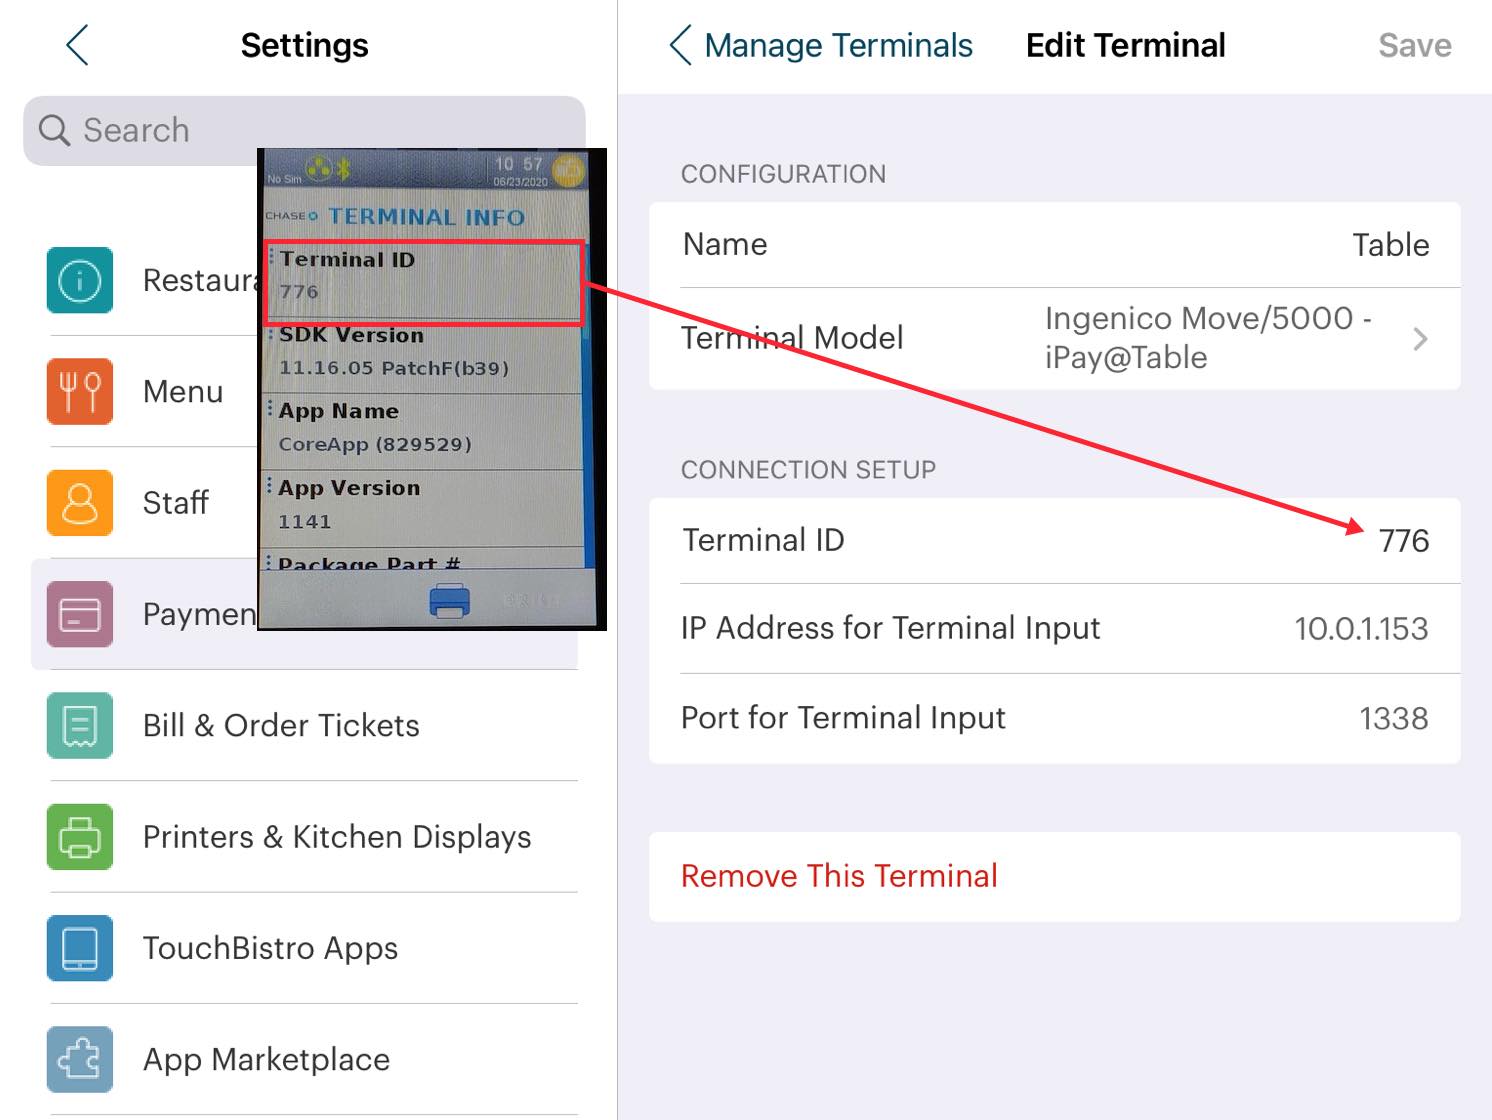Viewport: 1492px width, 1120px height.
Task: Tap Remove This Terminal
Action: coord(839,876)
